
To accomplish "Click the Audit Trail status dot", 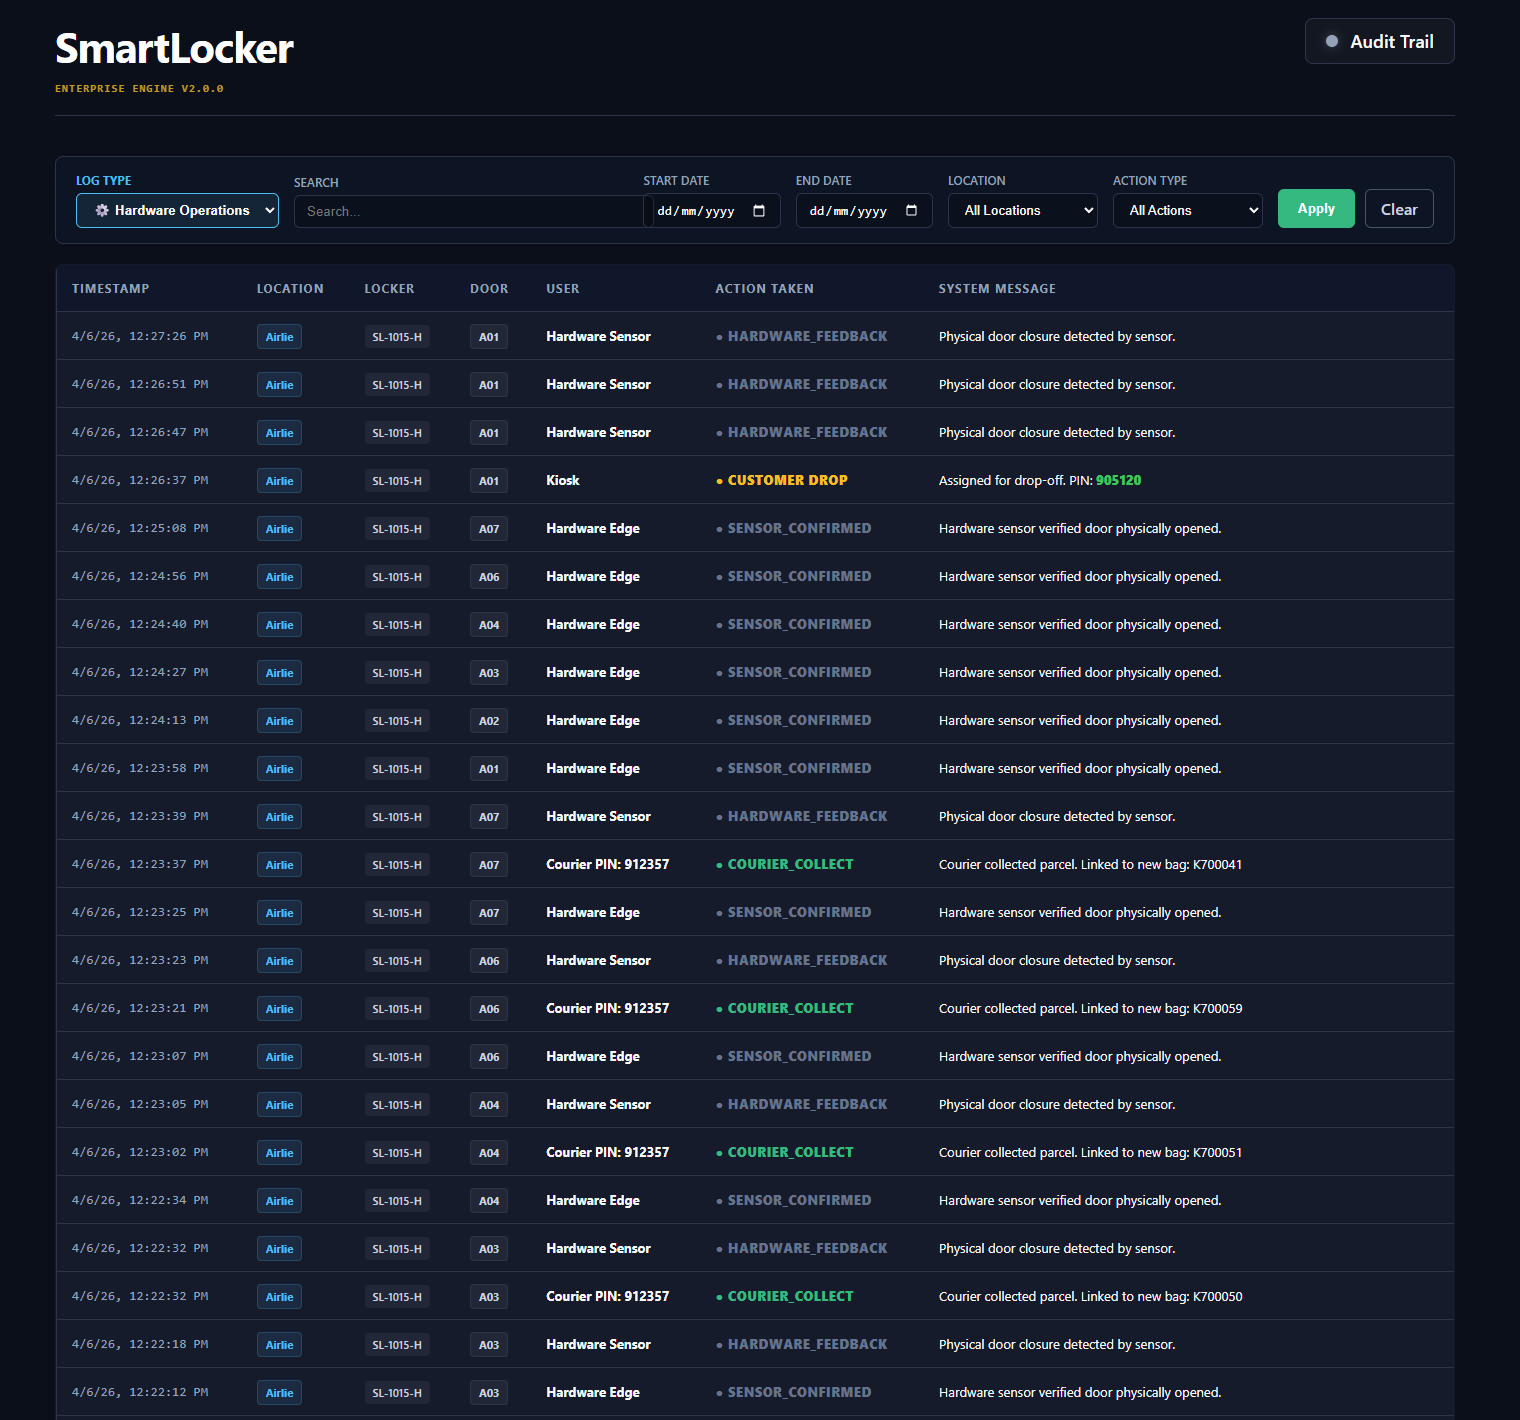I will coord(1331,42).
